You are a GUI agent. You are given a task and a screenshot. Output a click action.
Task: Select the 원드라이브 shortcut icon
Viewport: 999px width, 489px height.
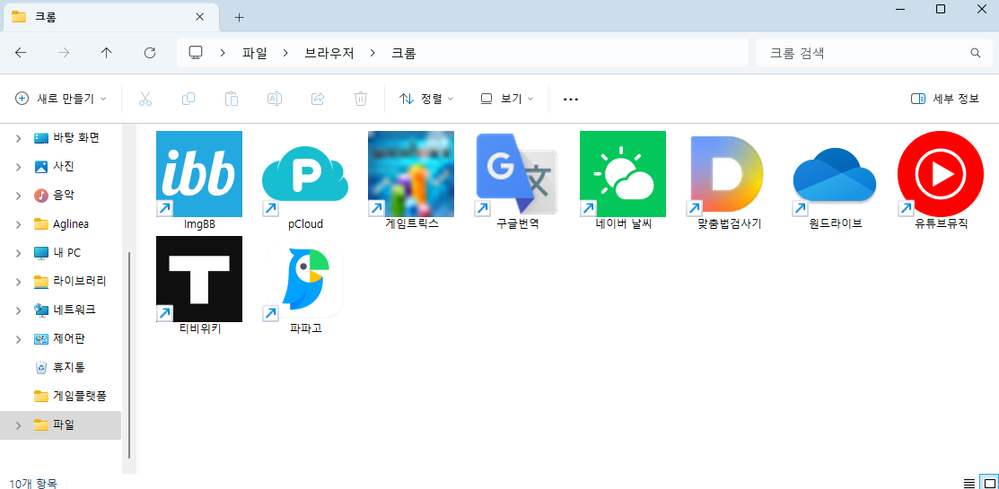[x=834, y=174]
